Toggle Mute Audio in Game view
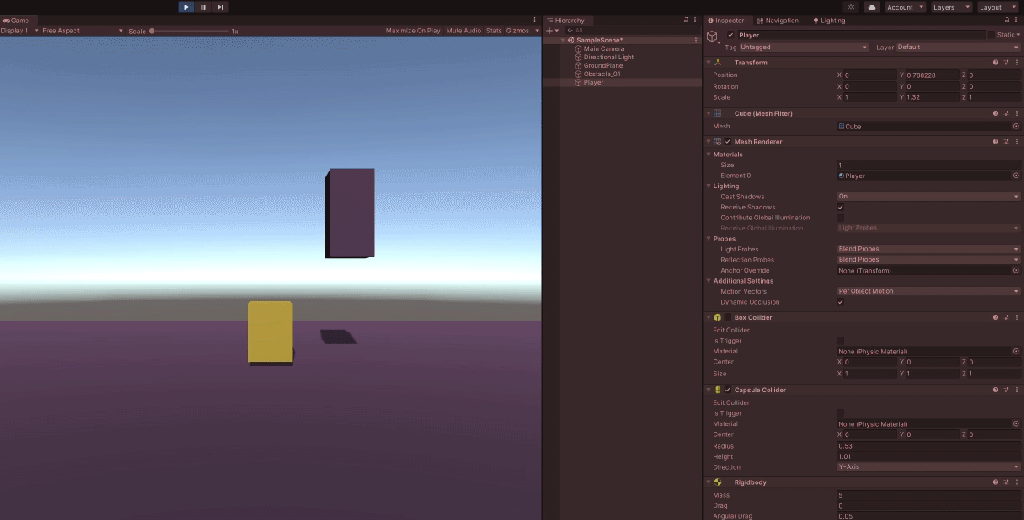The height and width of the screenshot is (520, 1024). [464, 31]
